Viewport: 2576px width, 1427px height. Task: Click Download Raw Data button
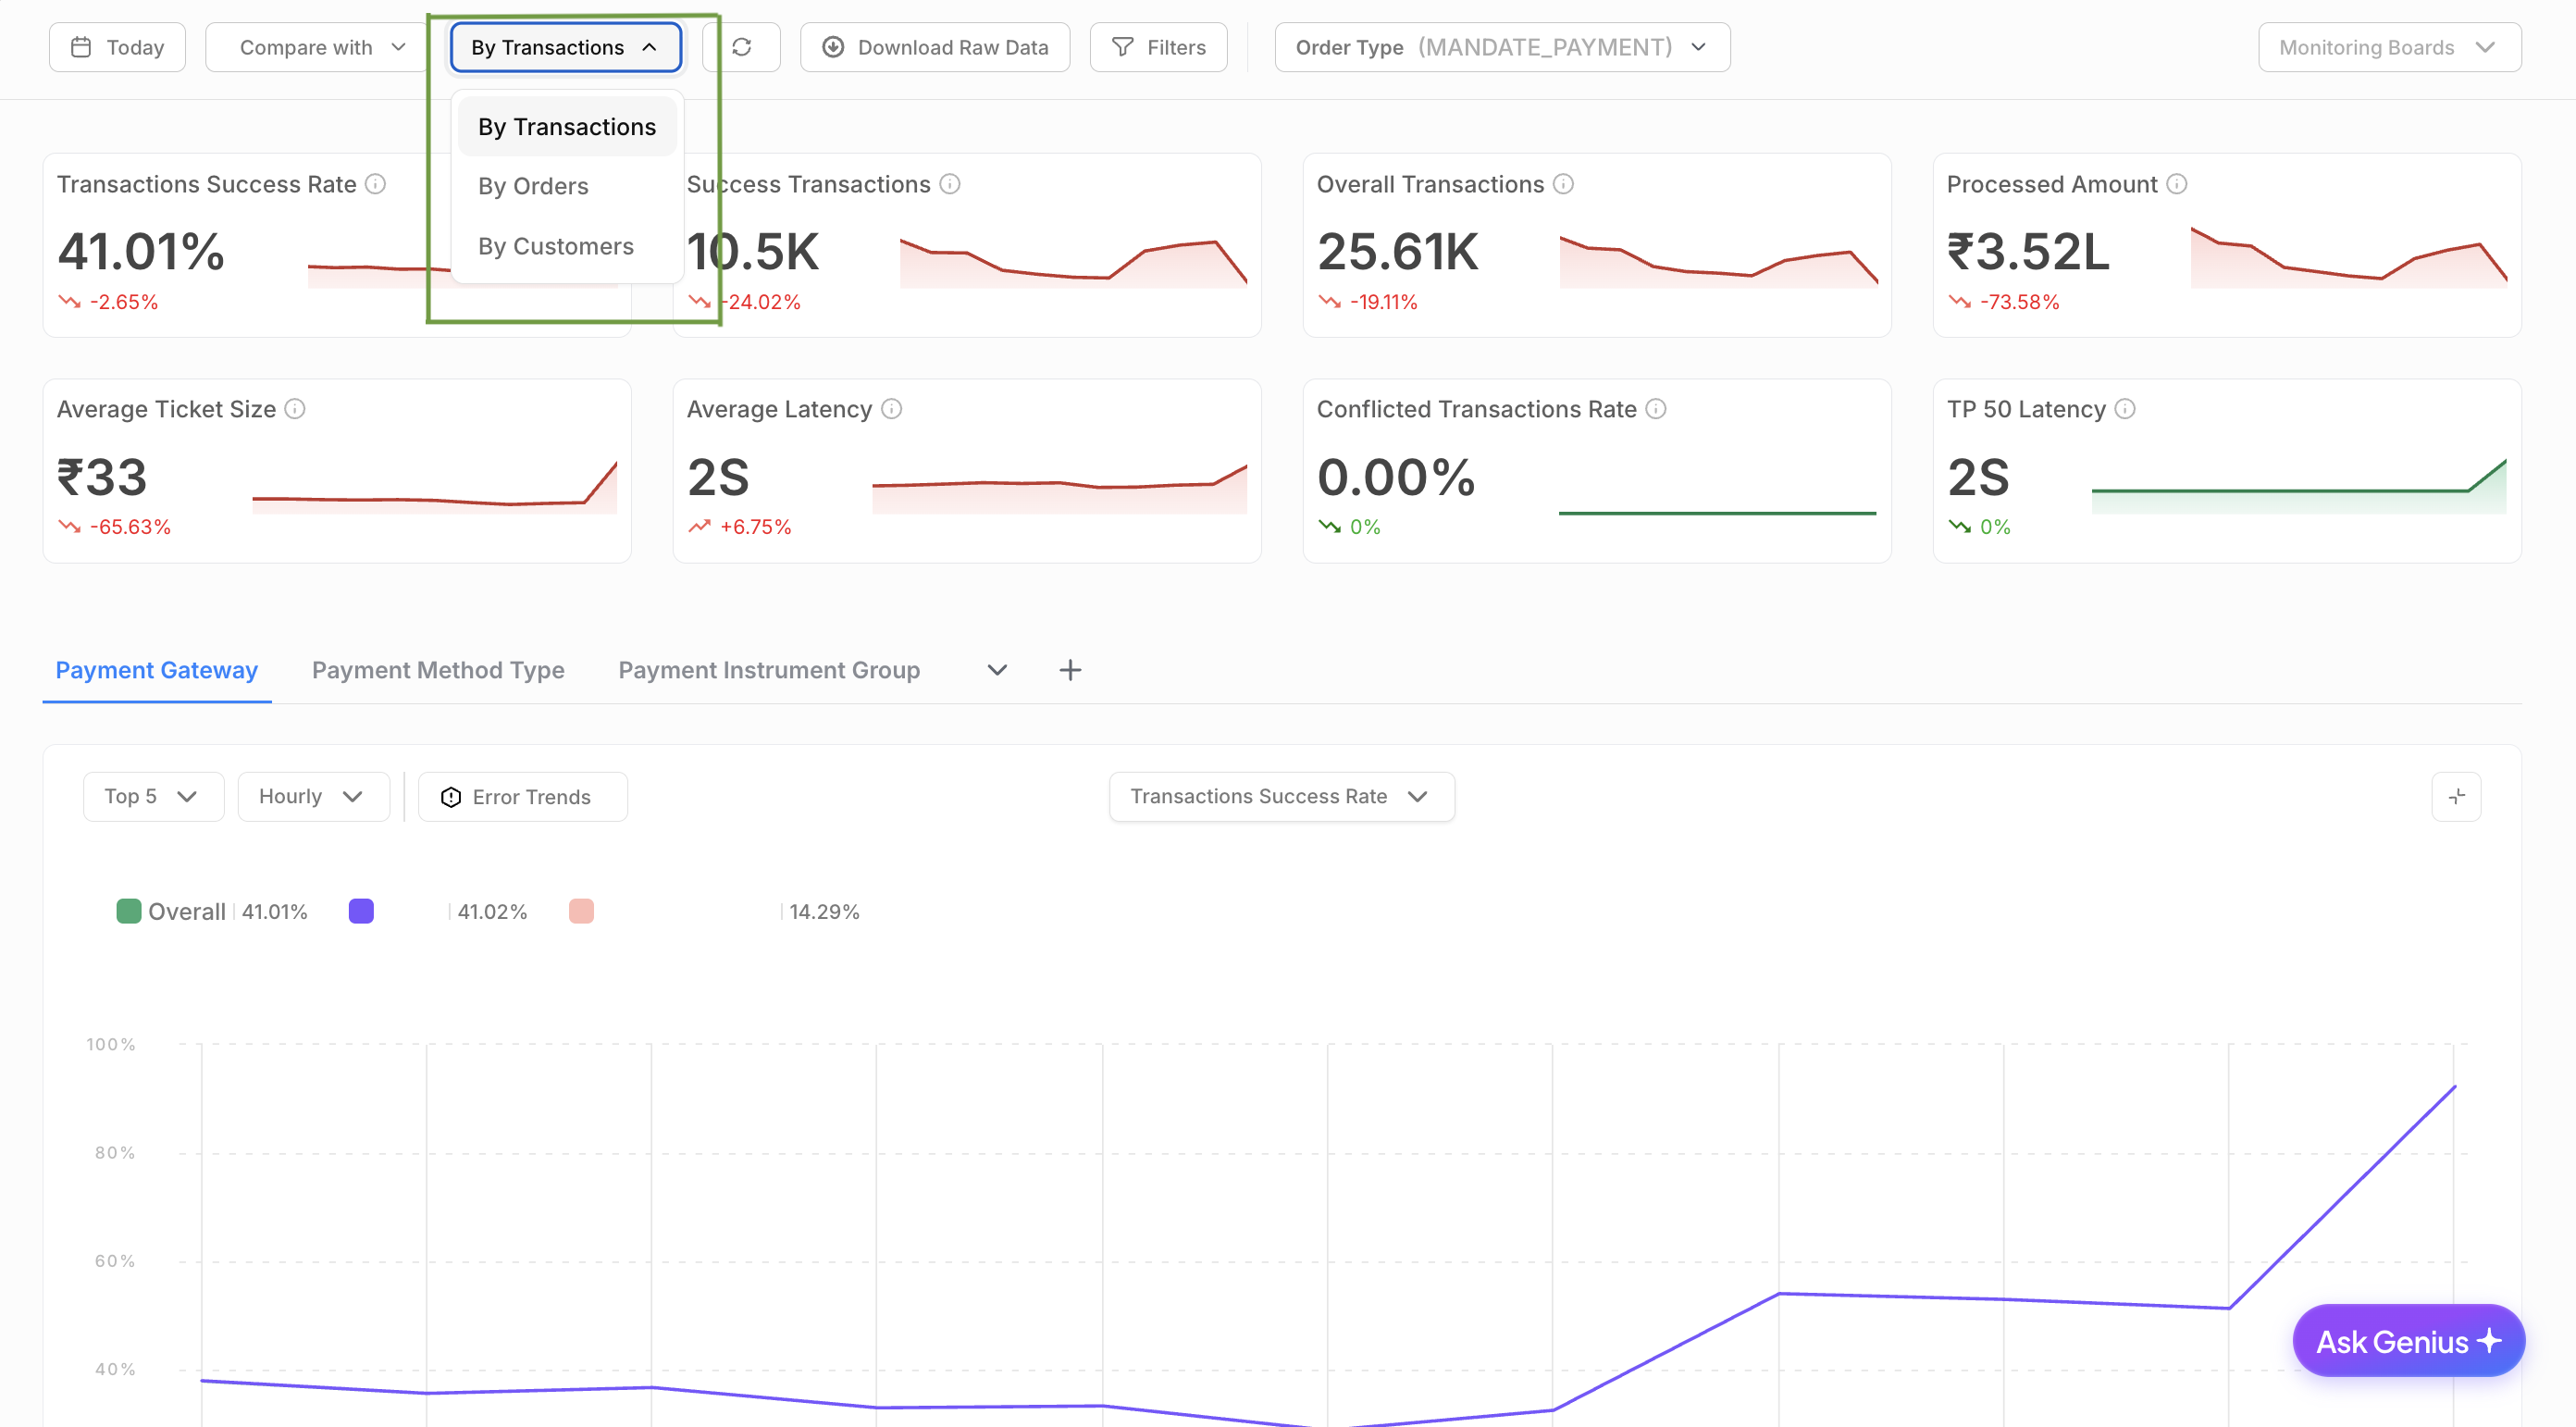pos(934,47)
